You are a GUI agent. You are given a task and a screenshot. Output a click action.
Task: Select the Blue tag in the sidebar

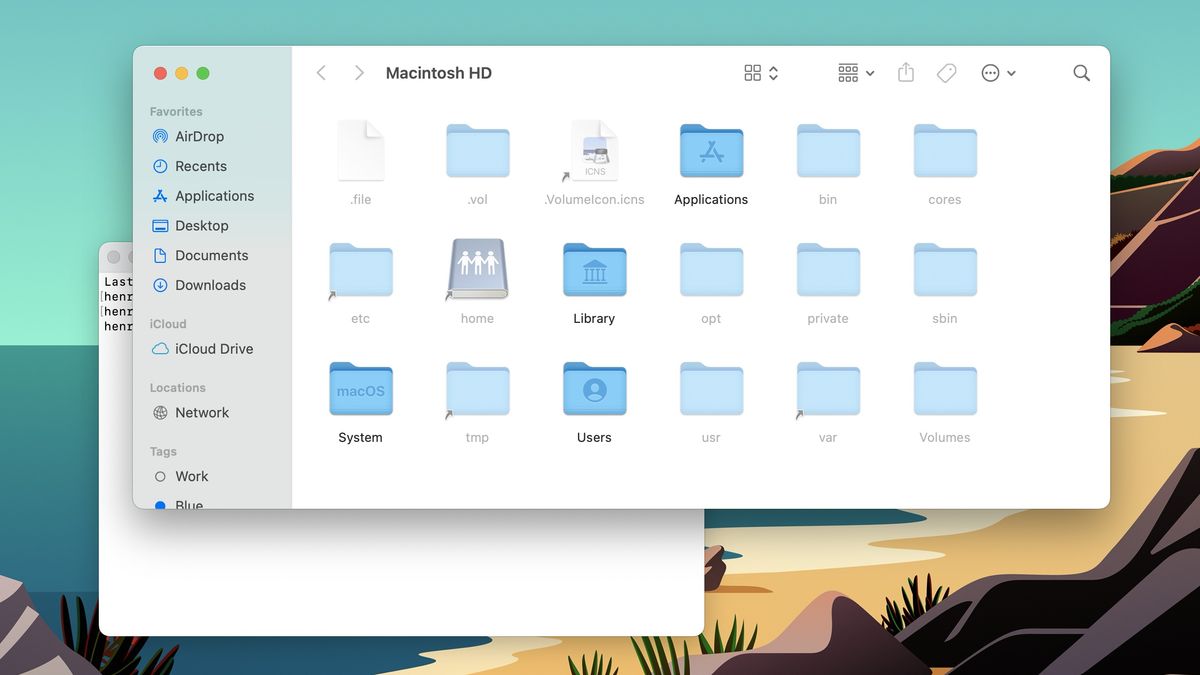188,505
